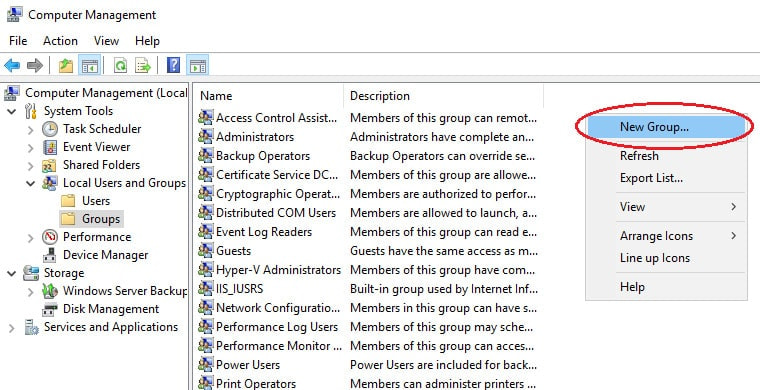Open the Help menu in menu bar

[x=147, y=41]
